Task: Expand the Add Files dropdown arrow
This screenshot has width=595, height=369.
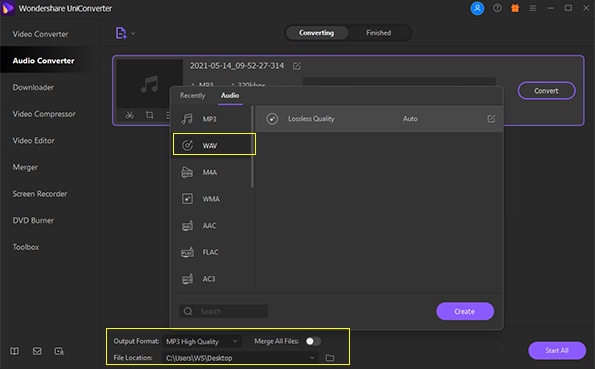Action: pyautogui.click(x=133, y=33)
